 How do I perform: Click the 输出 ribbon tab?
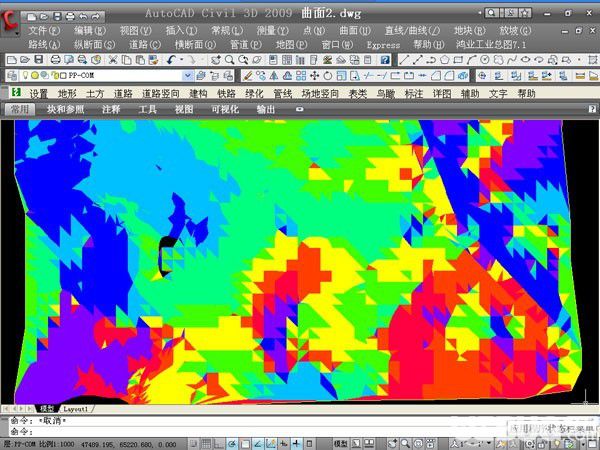click(x=266, y=109)
